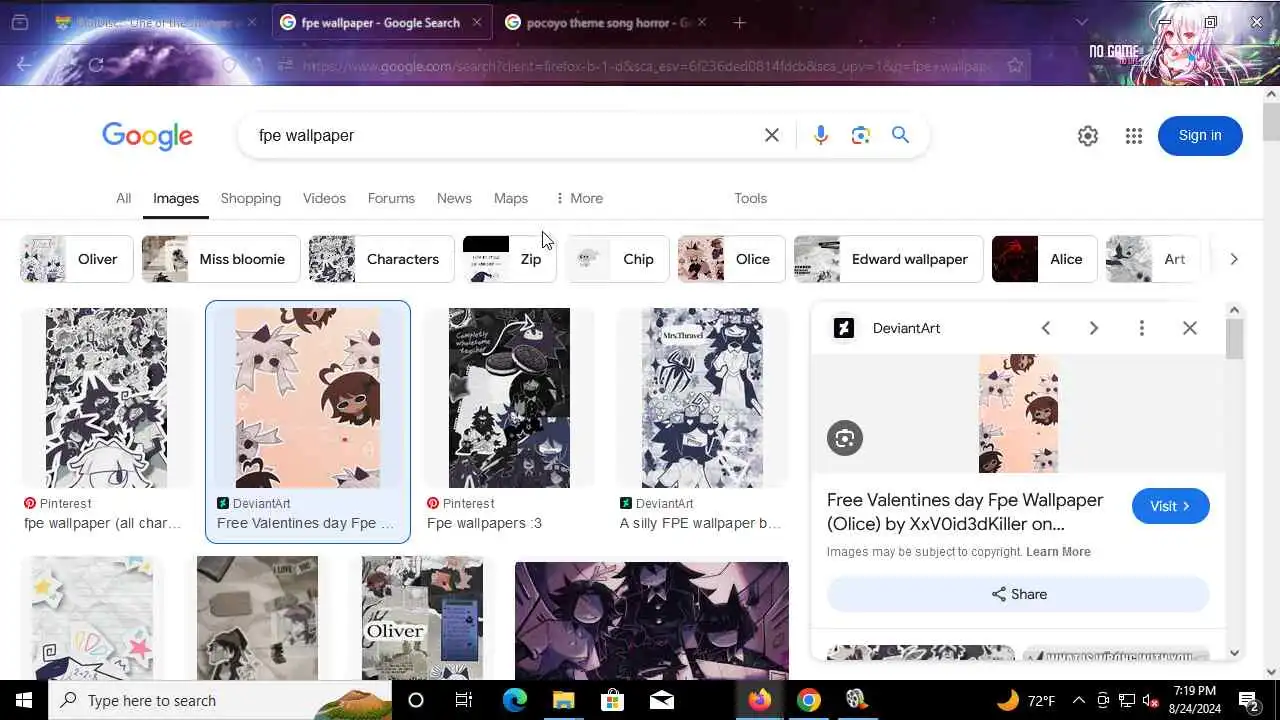Click Windows 'Type here to search' box
Viewport: 1280px width, 720px height.
pyautogui.click(x=220, y=700)
